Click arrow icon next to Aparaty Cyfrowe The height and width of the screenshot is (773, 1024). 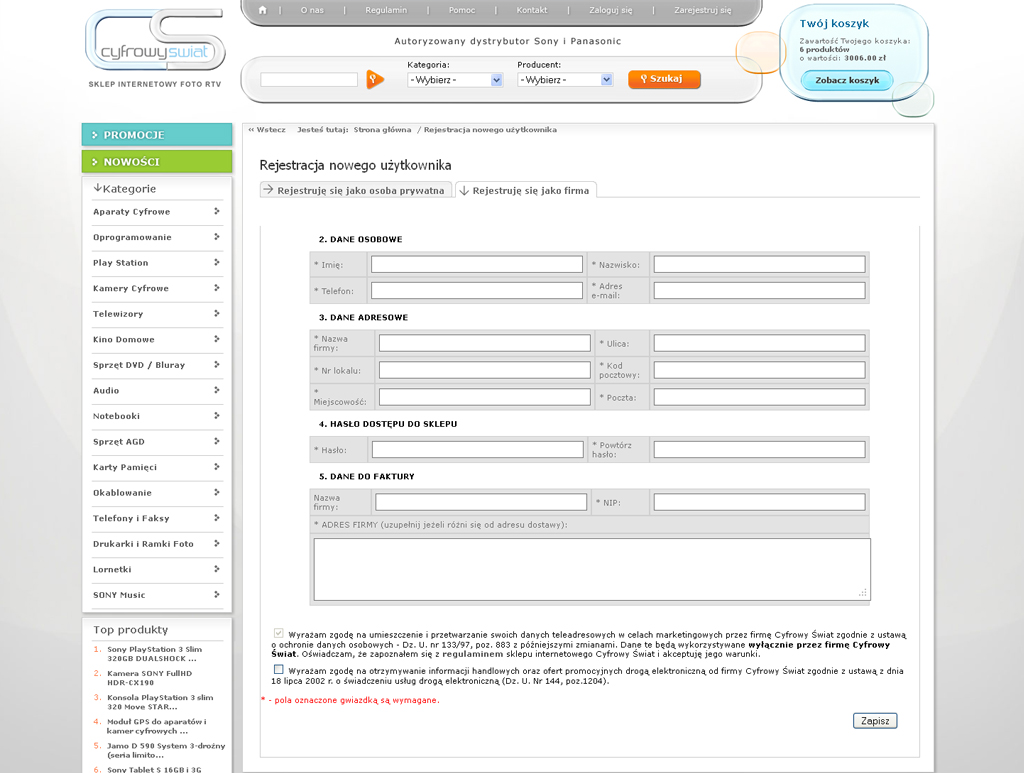click(216, 211)
